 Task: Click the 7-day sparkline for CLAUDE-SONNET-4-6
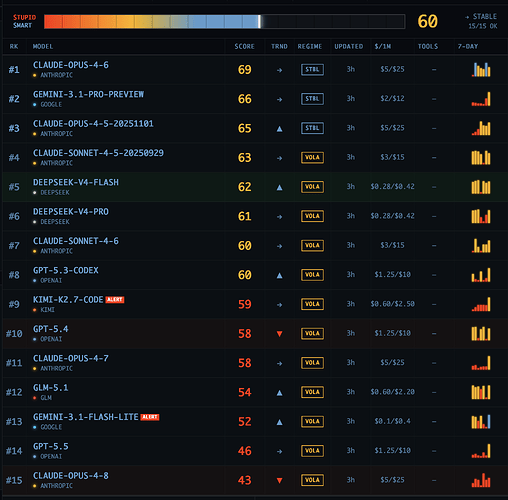tap(481, 246)
